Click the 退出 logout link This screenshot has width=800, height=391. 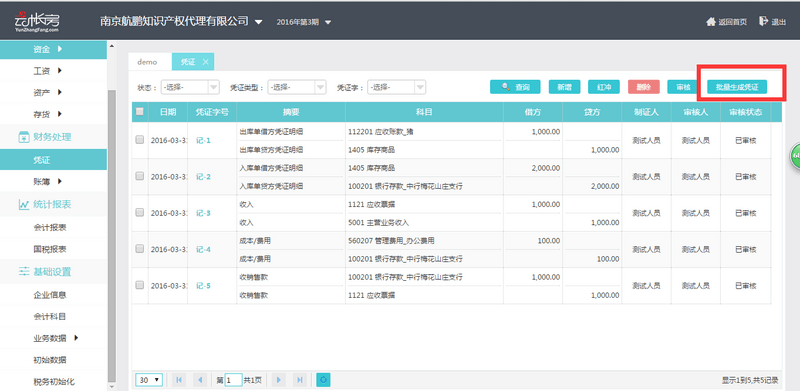(x=779, y=22)
